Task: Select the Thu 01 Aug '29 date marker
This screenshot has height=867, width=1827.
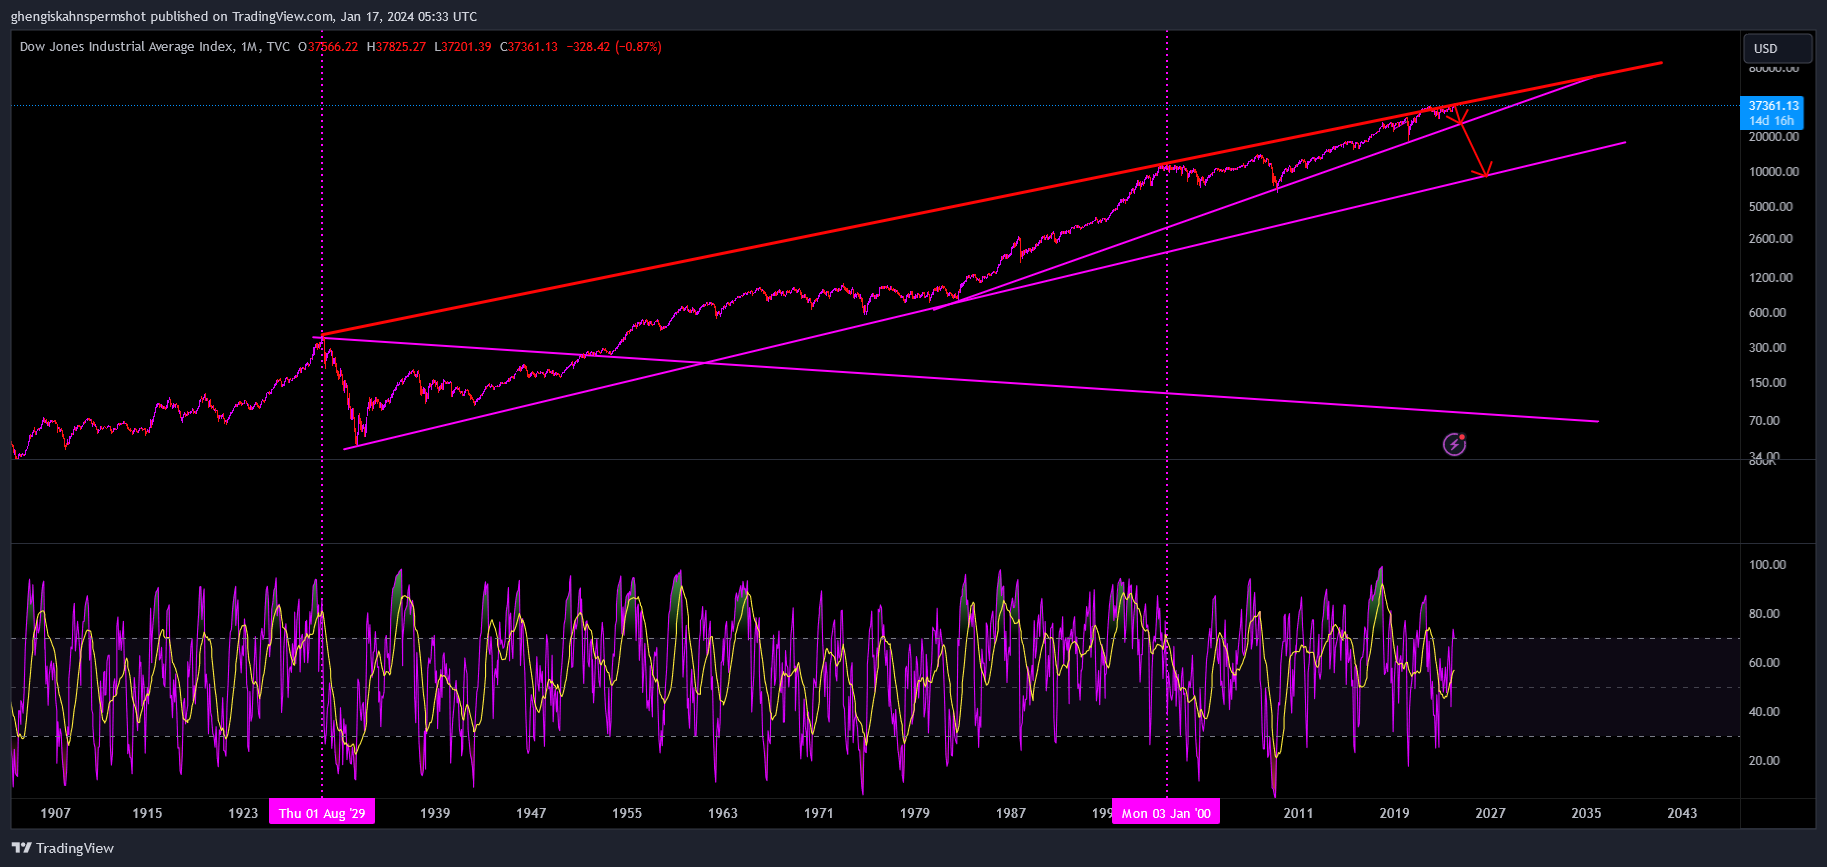Action: pos(322,813)
